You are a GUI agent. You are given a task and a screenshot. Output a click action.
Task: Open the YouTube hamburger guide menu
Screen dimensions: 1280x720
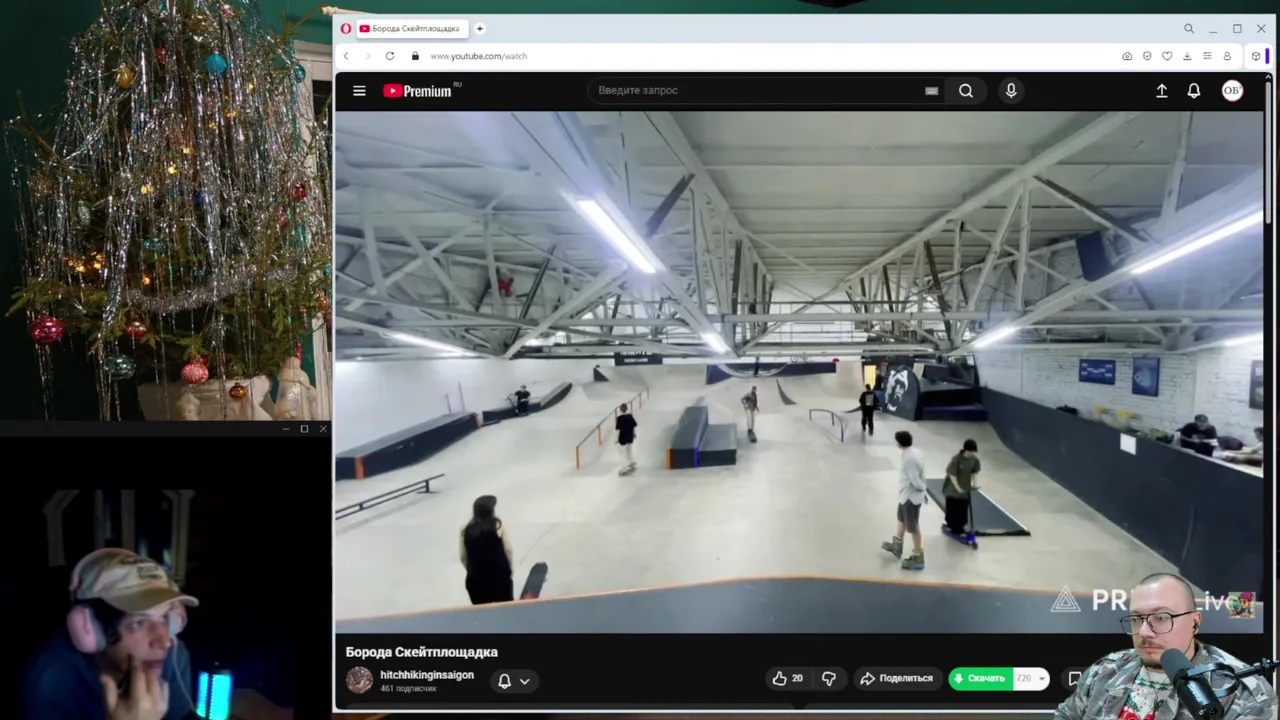click(x=359, y=91)
